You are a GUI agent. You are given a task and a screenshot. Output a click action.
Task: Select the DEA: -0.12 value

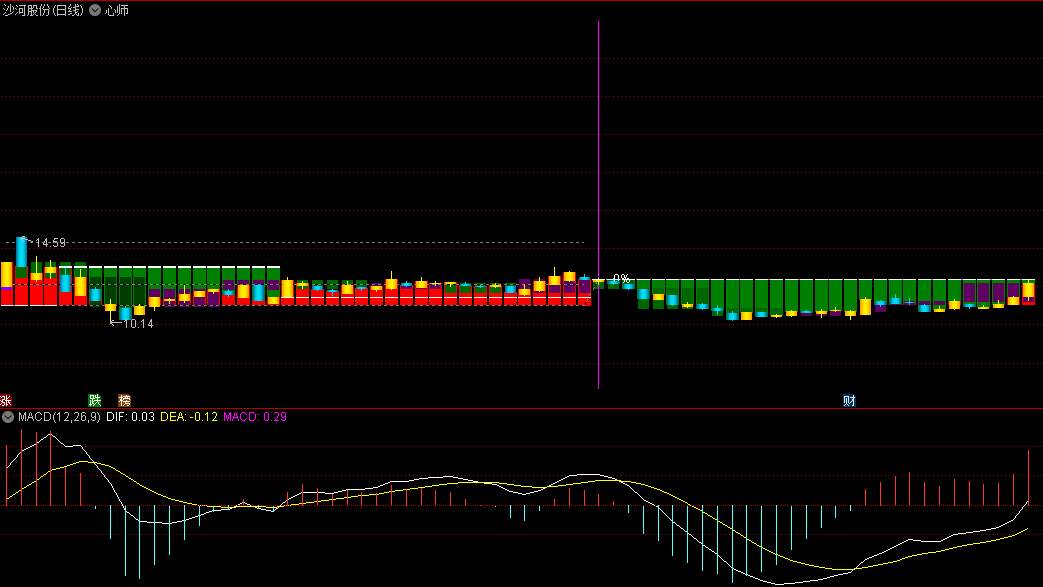[189, 417]
